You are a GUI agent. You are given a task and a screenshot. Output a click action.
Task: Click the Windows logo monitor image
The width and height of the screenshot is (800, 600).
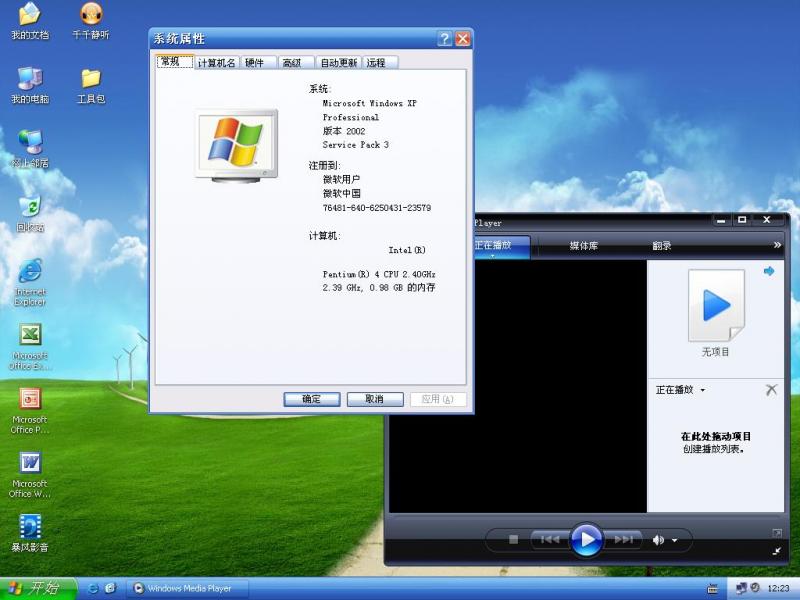coord(236,146)
